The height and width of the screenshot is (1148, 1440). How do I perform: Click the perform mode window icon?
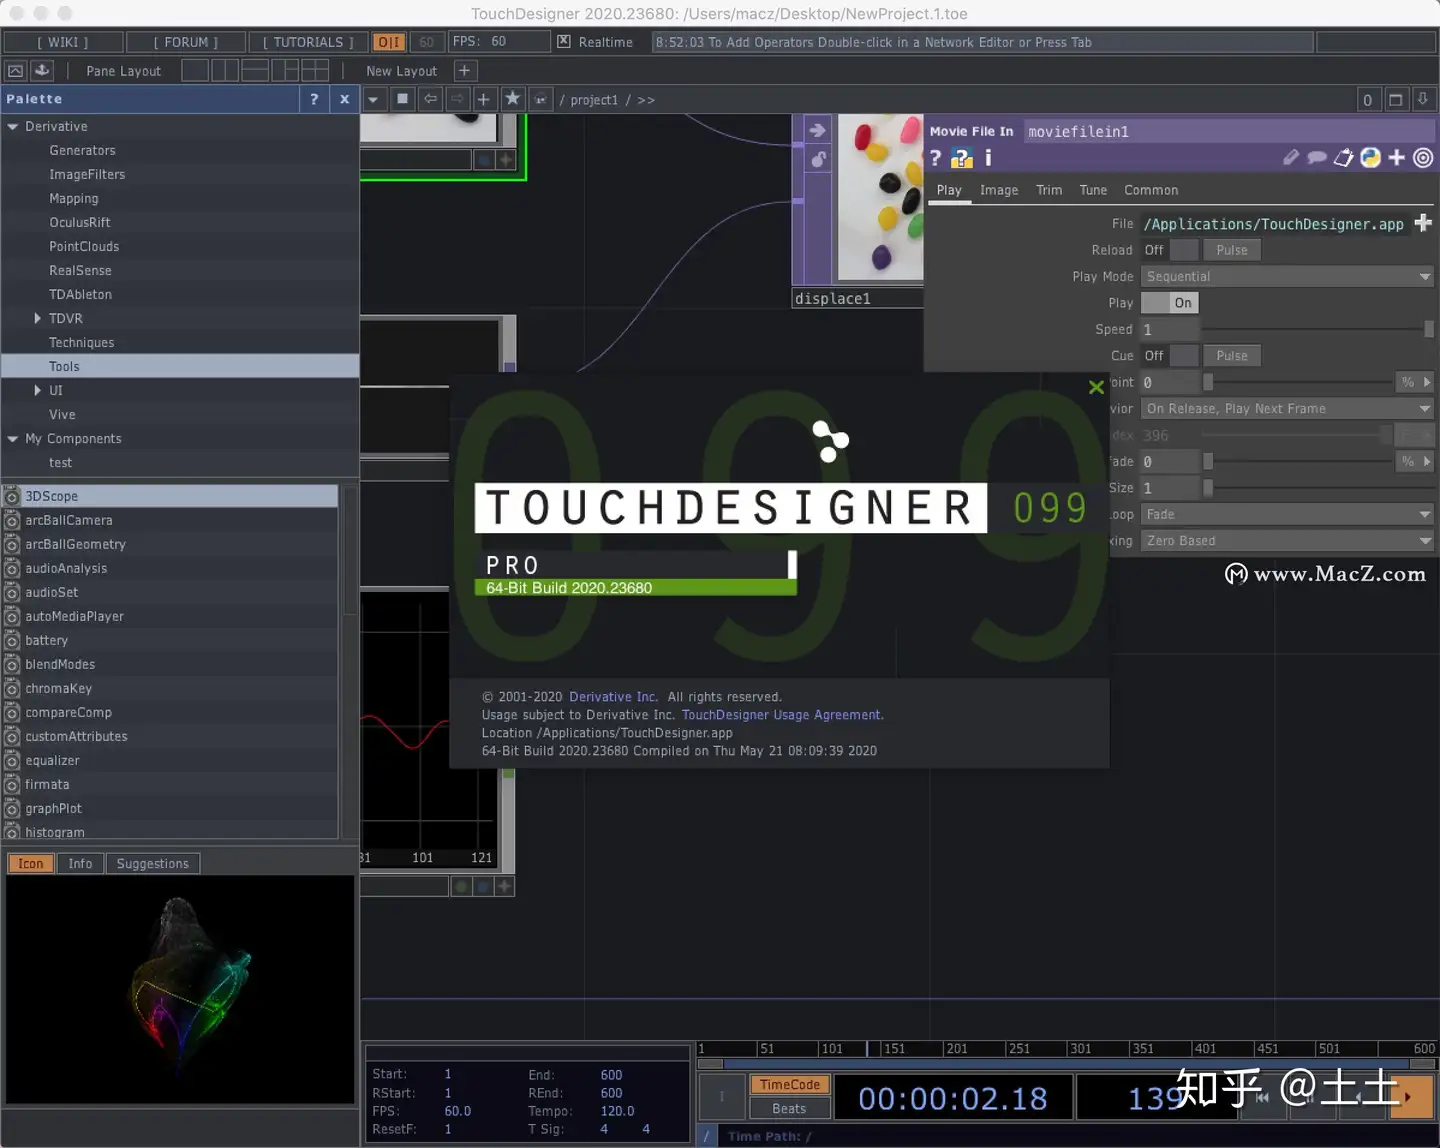(x=15, y=70)
